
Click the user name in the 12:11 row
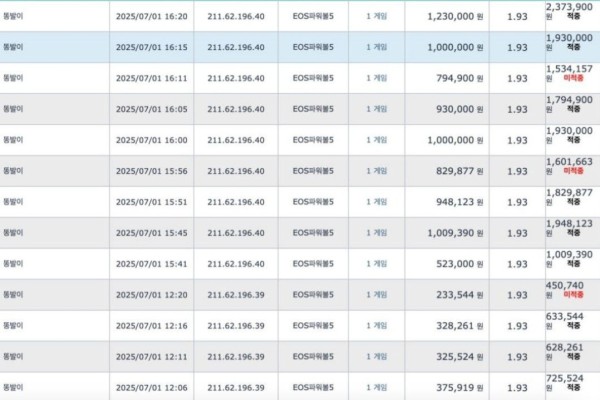[x=13, y=356]
